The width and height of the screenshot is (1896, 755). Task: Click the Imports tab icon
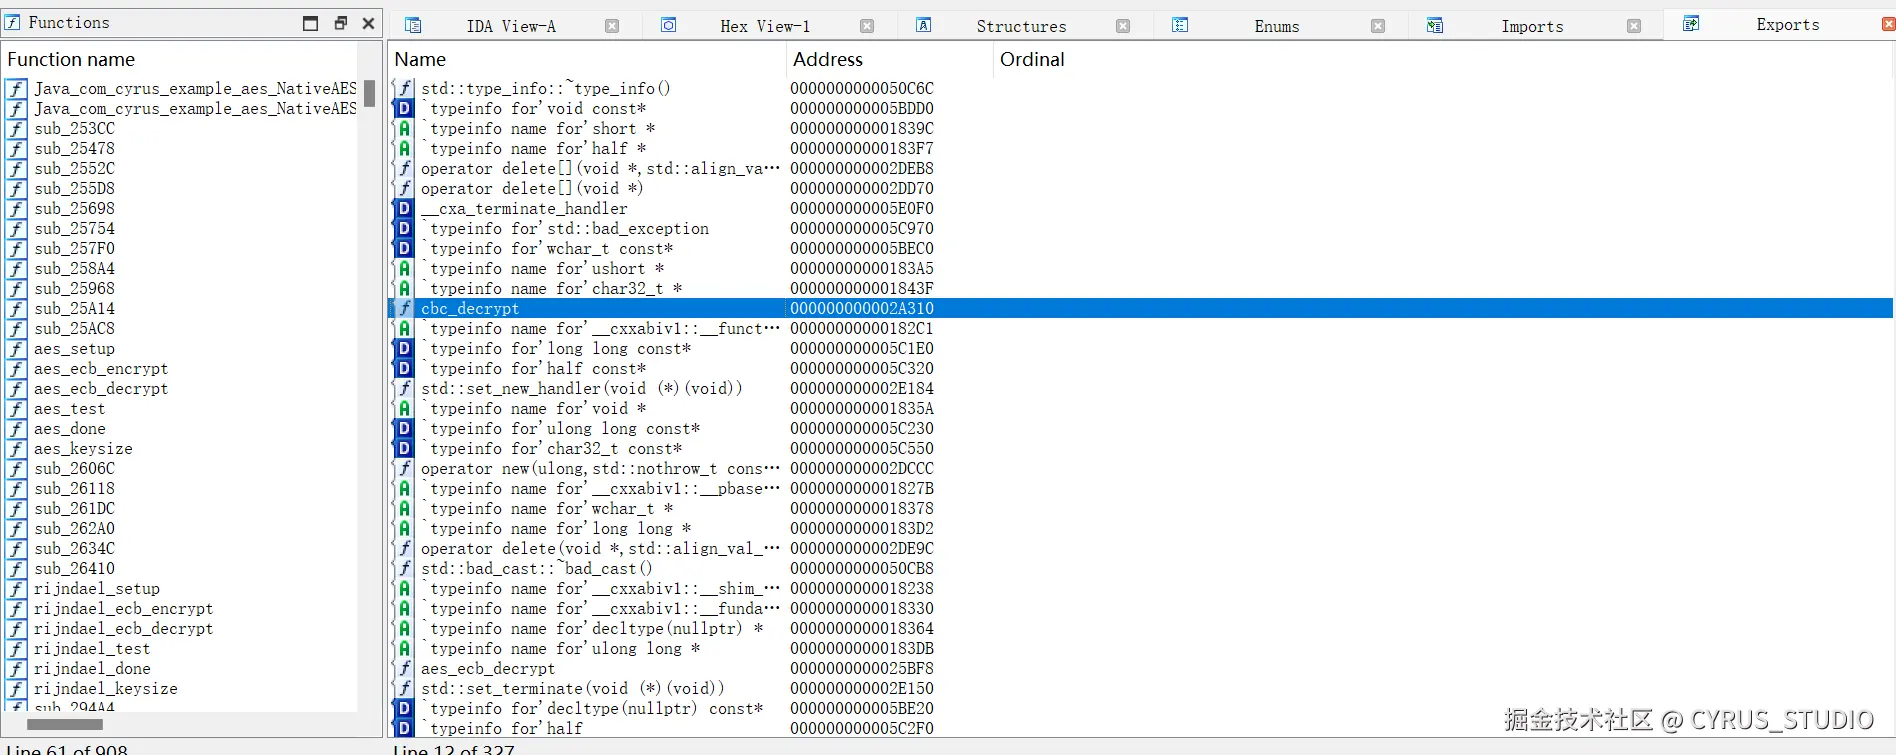coord(1435,25)
